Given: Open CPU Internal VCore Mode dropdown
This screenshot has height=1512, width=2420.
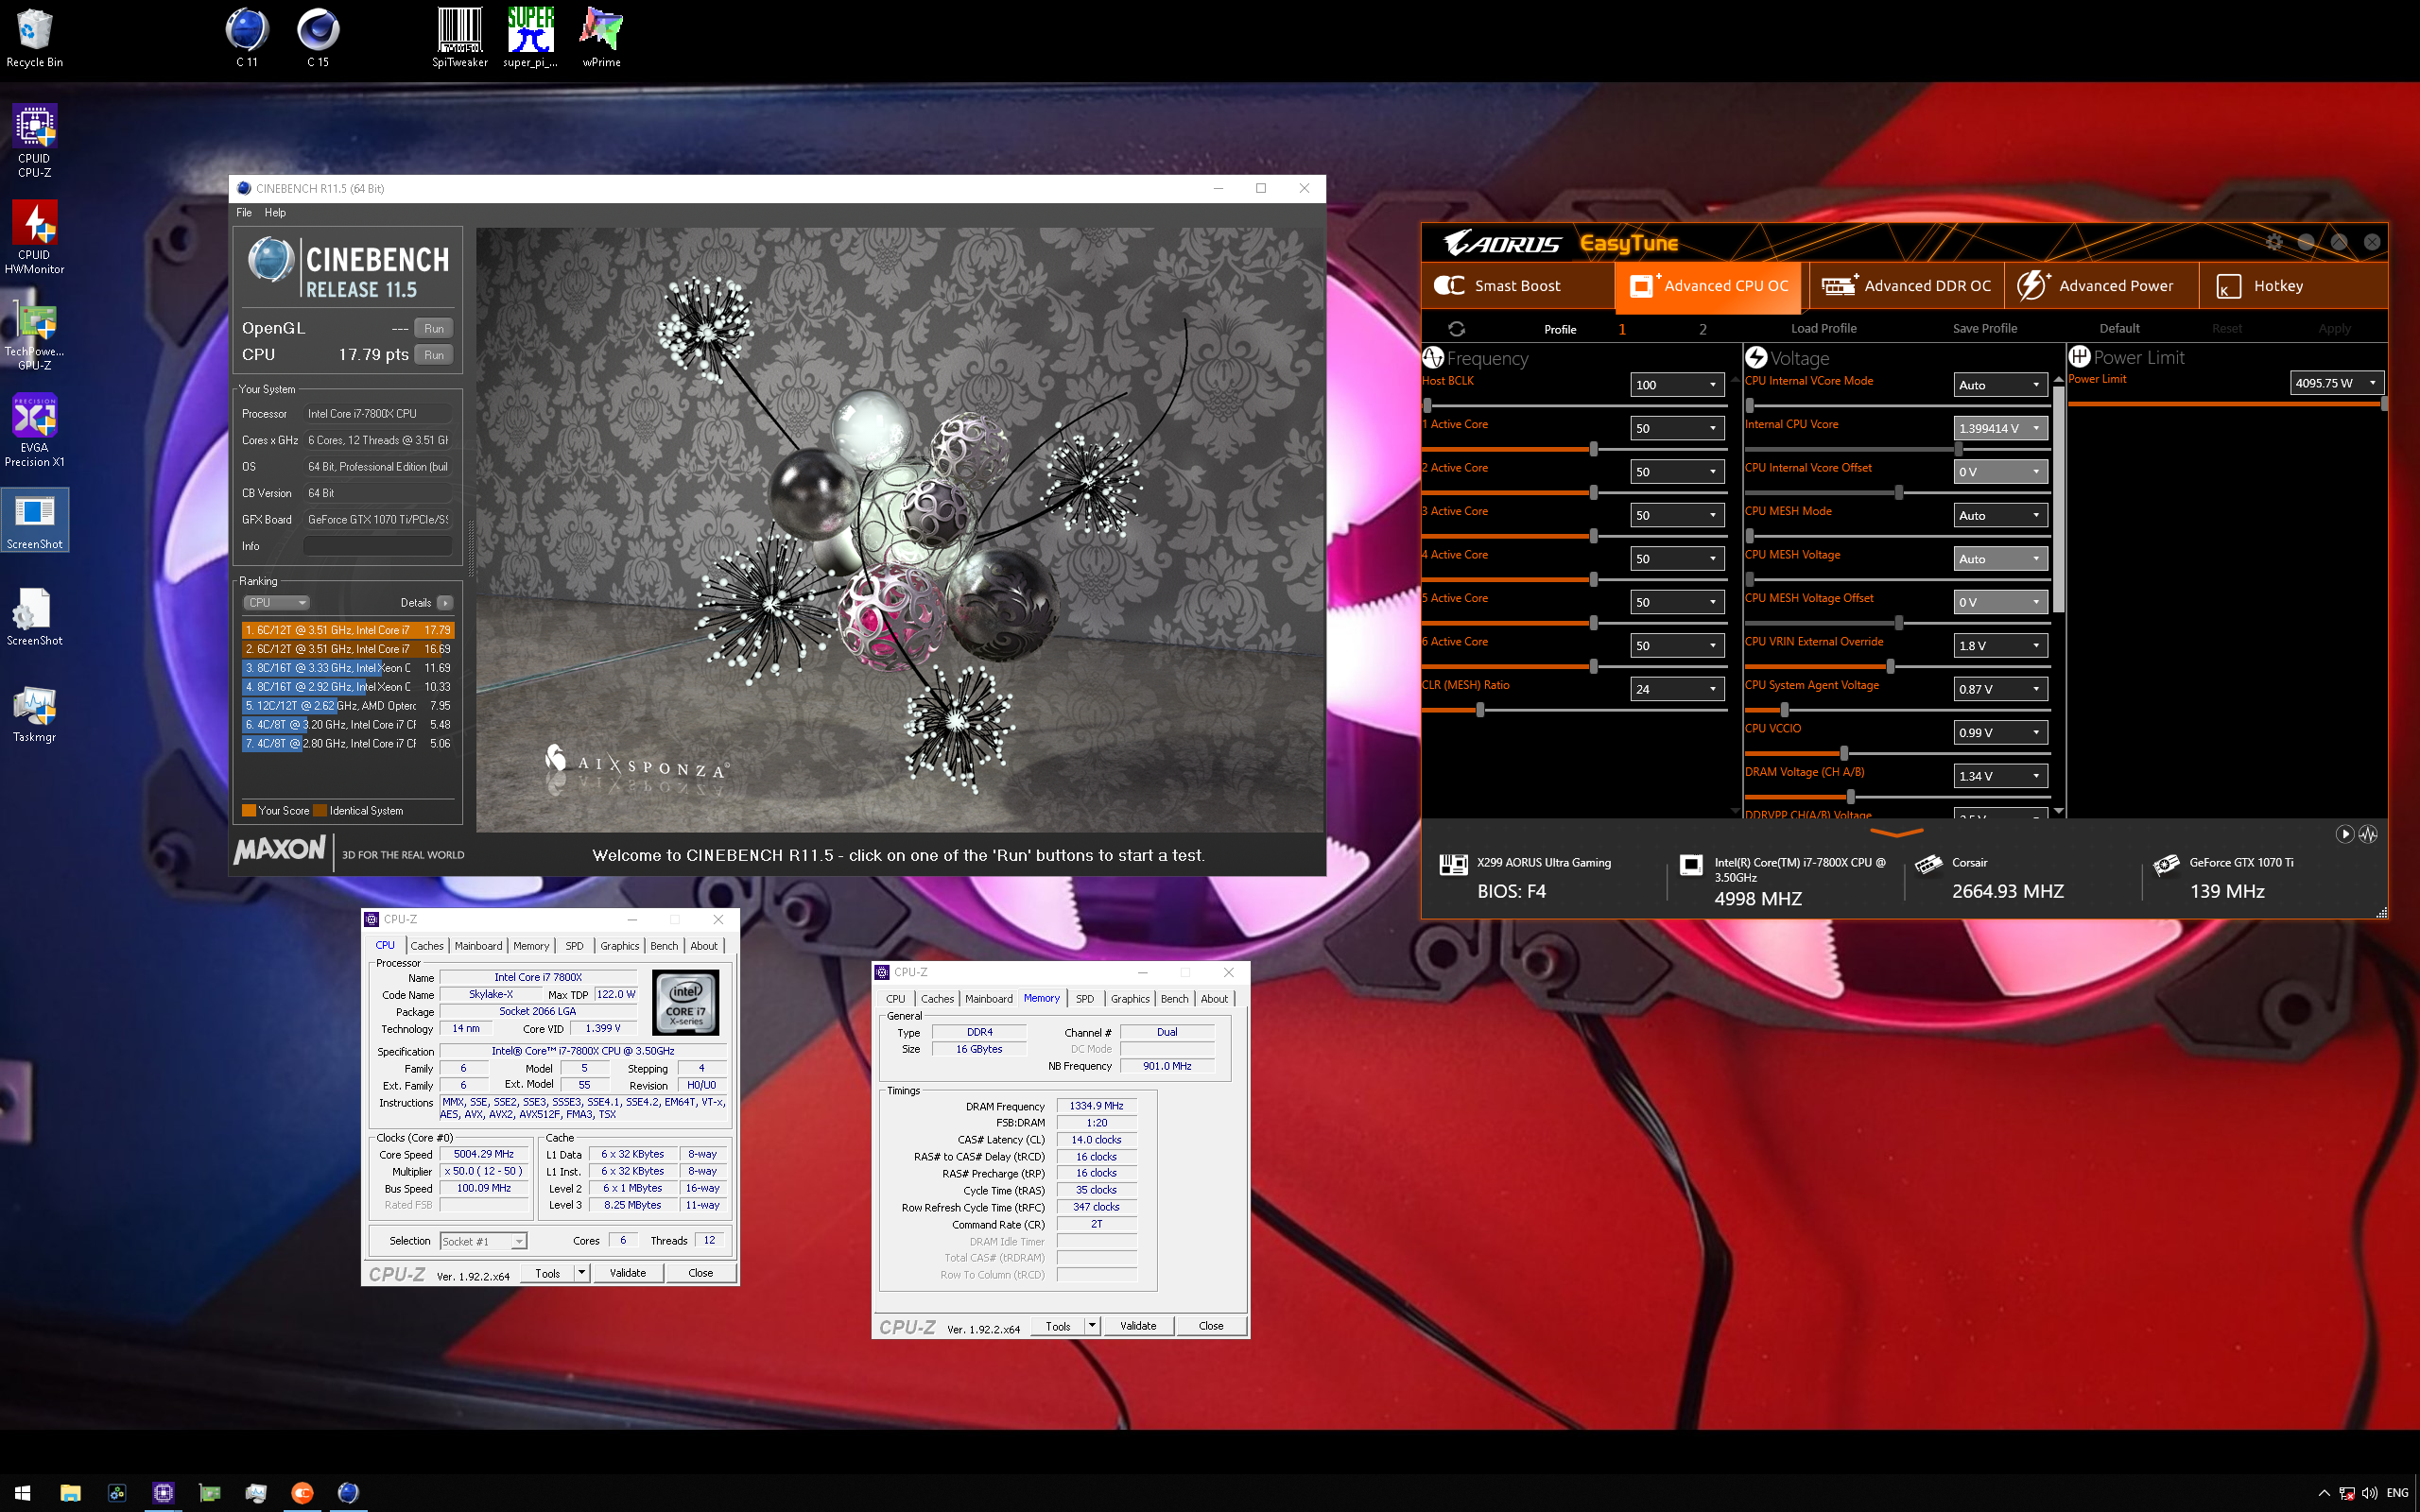Looking at the screenshot, I should tap(2000, 385).
